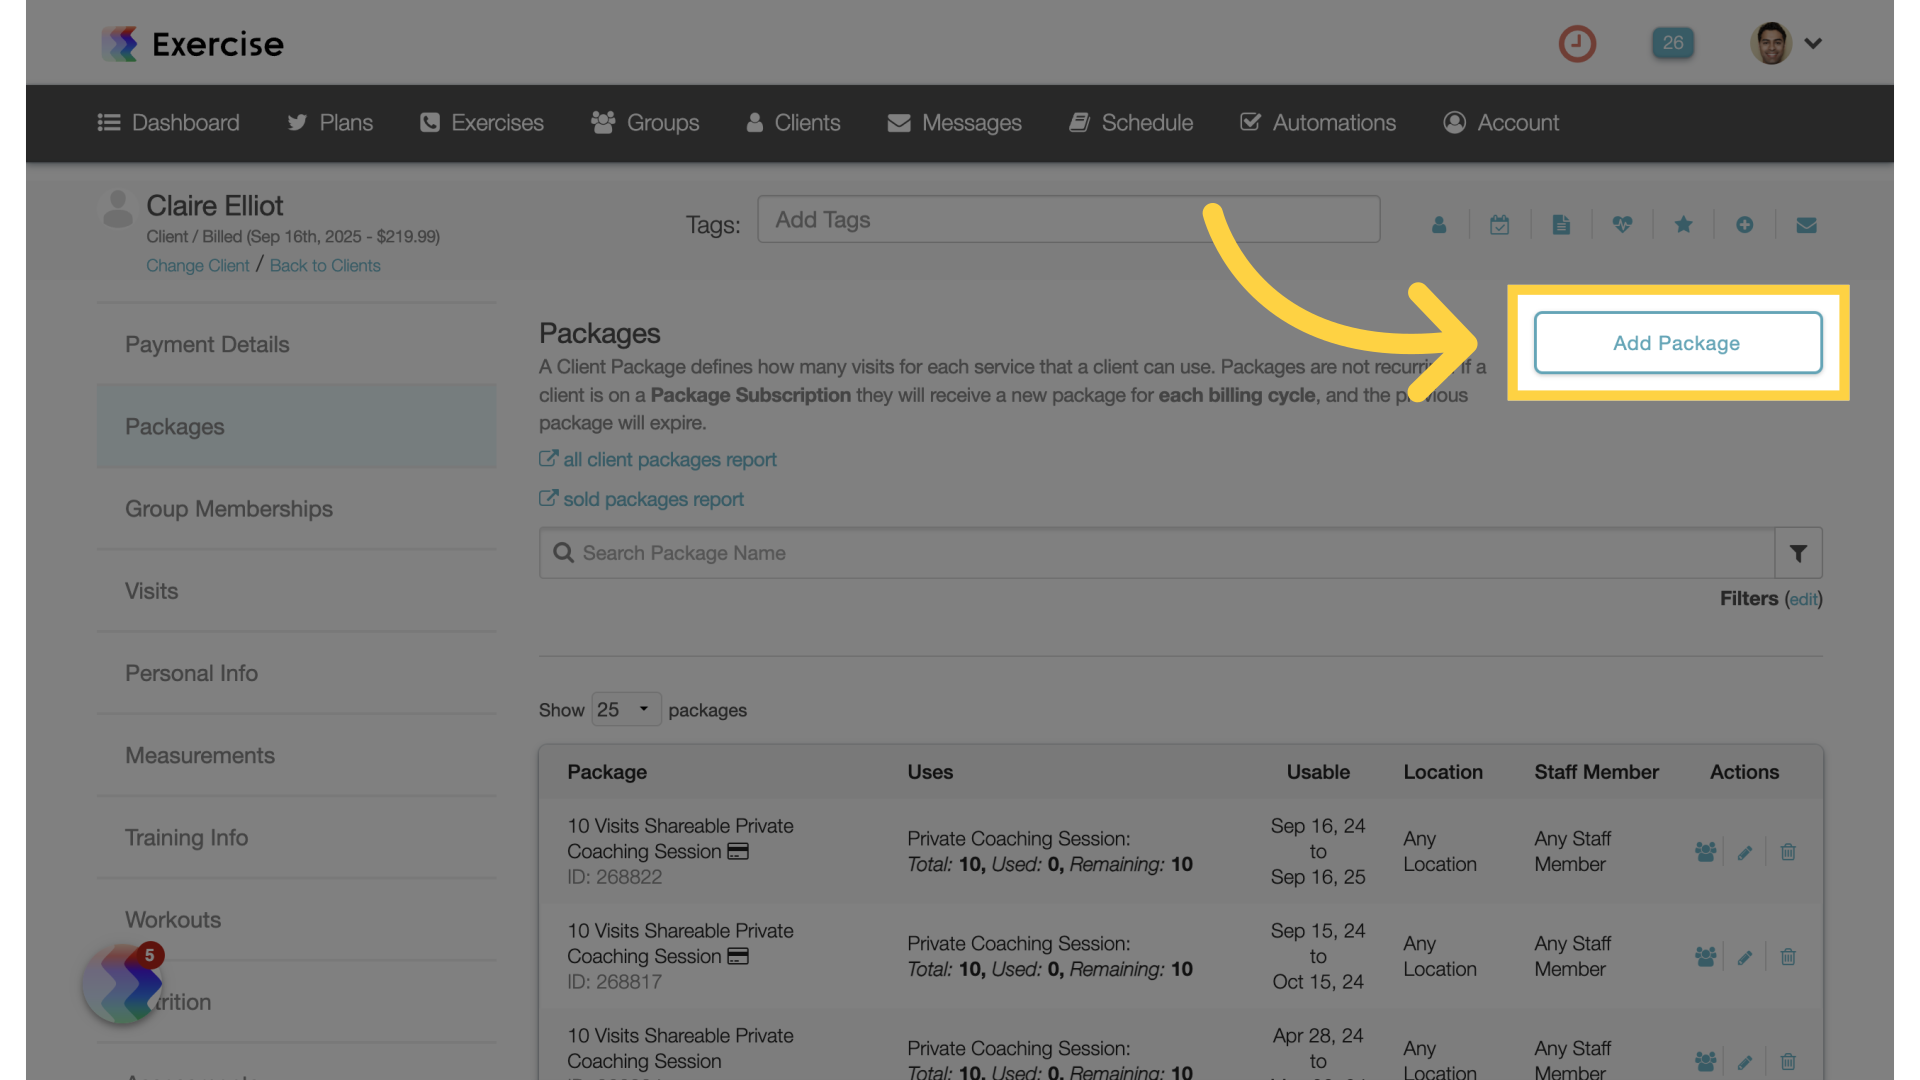
Task: Click Claire Elliot's client avatar icon
Action: pos(118,208)
